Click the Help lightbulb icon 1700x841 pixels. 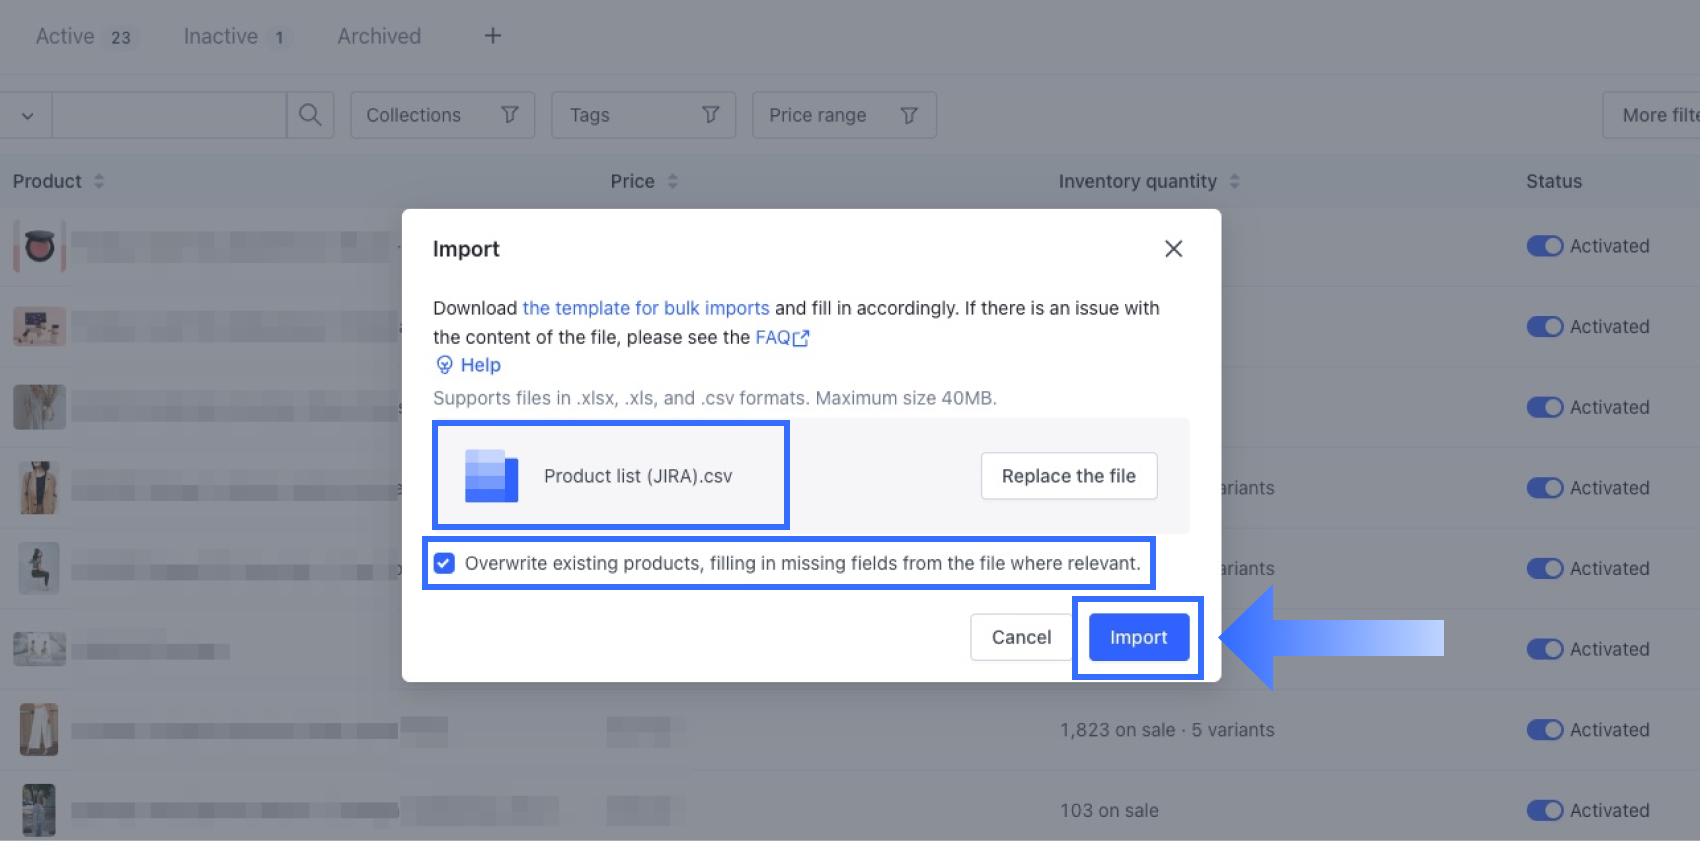click(x=445, y=365)
